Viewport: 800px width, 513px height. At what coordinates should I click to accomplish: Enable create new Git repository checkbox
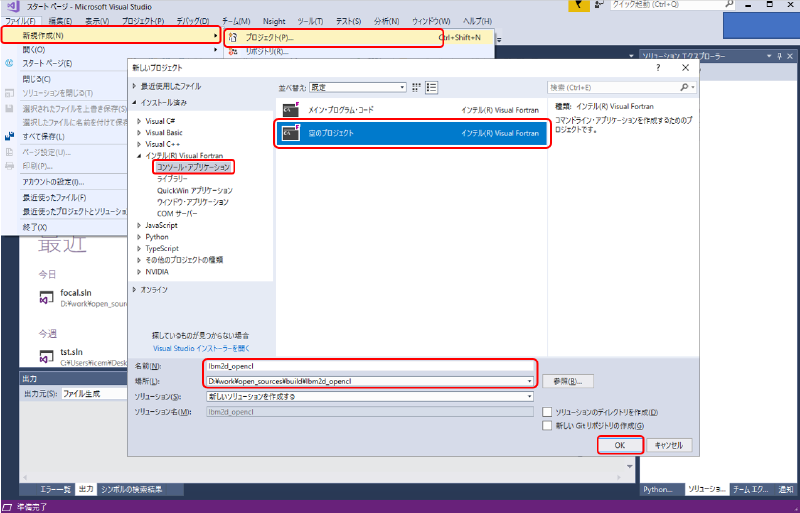pyautogui.click(x=547, y=425)
